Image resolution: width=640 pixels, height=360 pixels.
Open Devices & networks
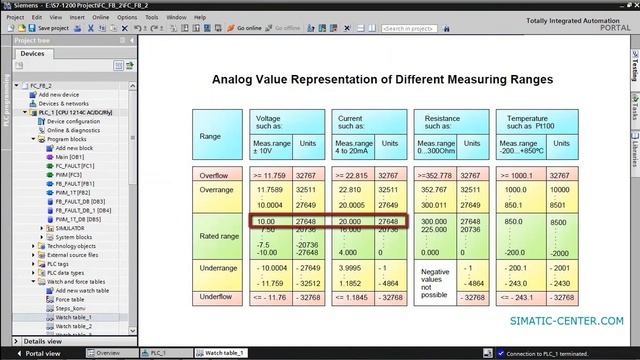[x=63, y=104]
